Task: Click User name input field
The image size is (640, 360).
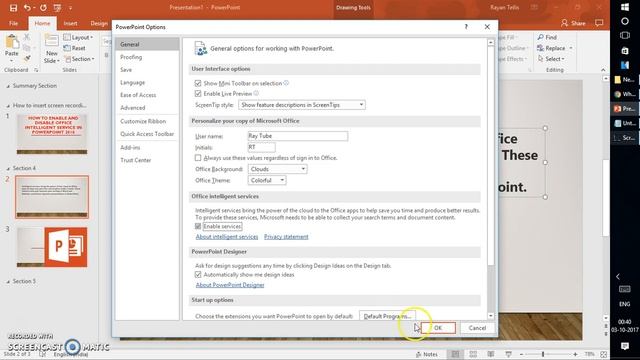Action: tap(298, 136)
